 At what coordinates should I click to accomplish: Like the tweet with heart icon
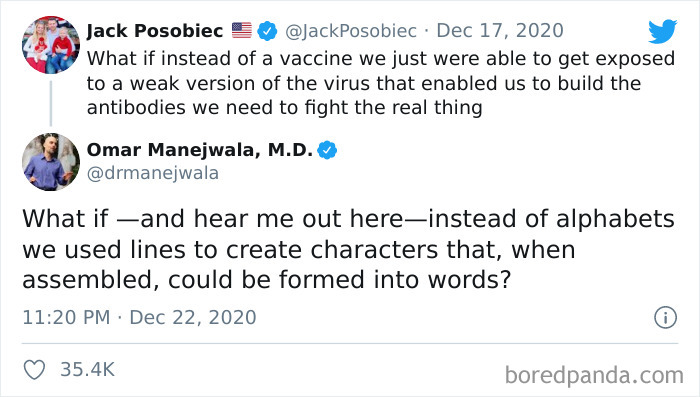tap(34, 370)
